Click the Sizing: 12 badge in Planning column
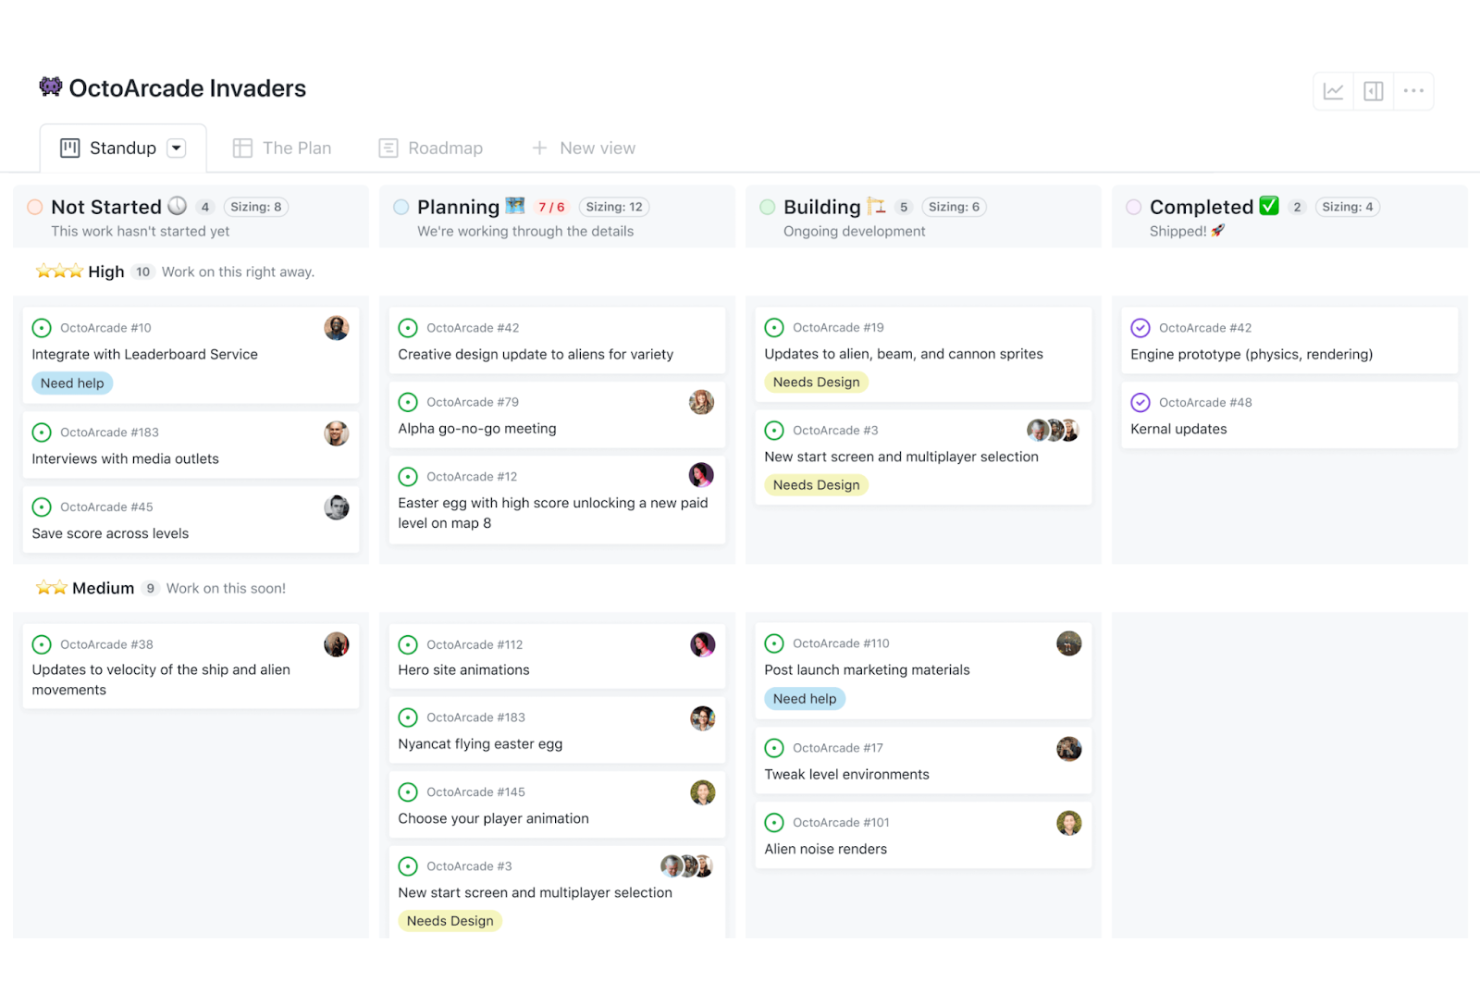This screenshot has height=987, width=1480. pyautogui.click(x=614, y=207)
